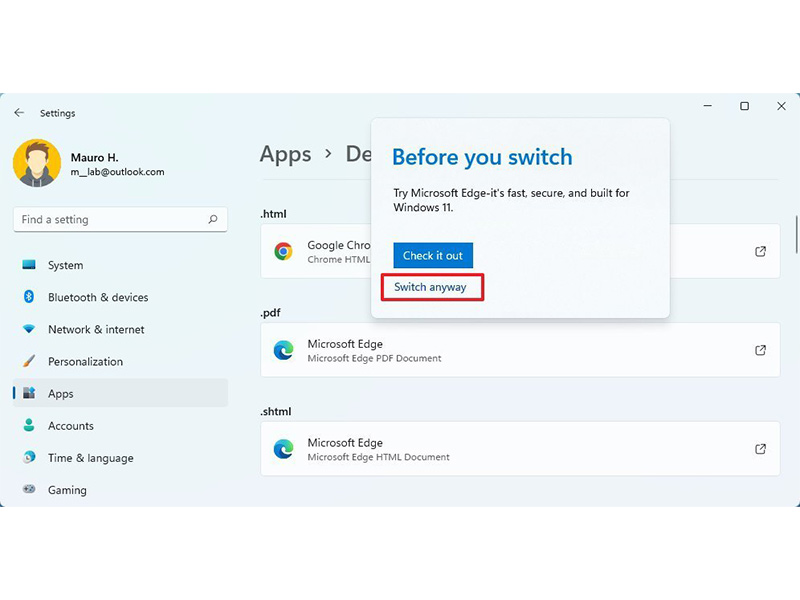Click the .shtml extension label
Screen dimensions: 800x600
tap(276, 411)
